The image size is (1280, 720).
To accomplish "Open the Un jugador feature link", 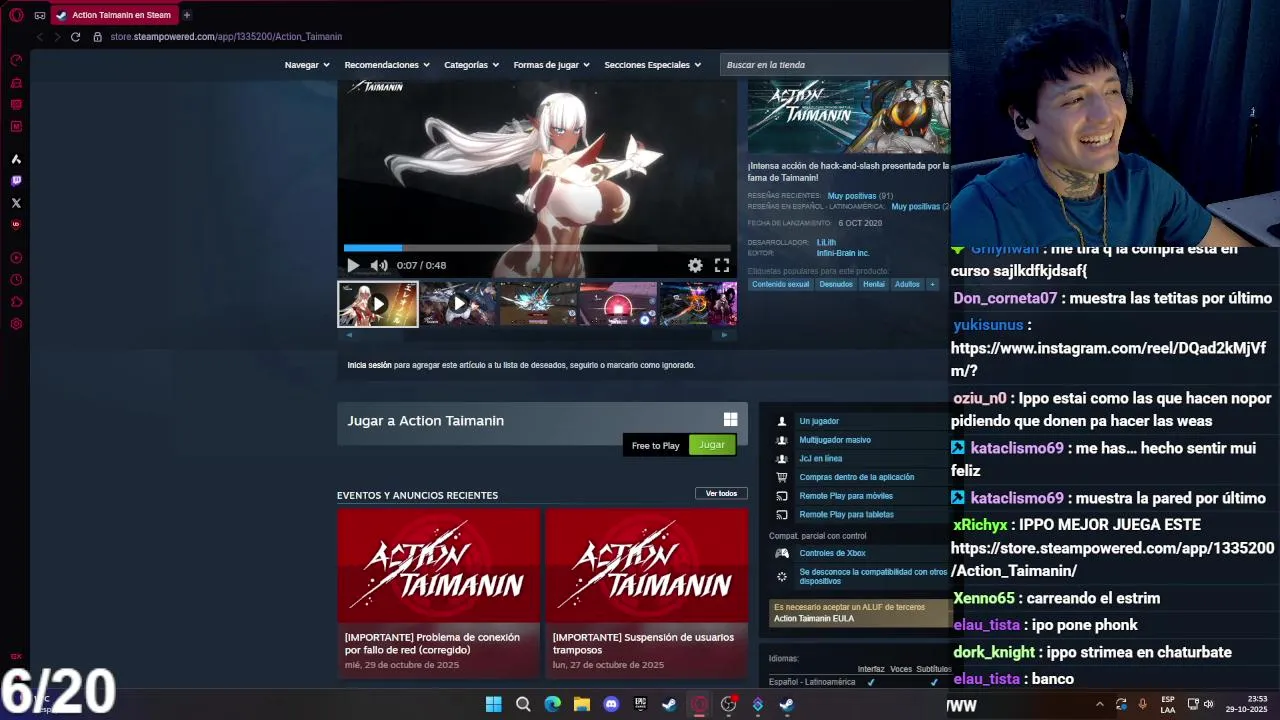I will coord(819,421).
